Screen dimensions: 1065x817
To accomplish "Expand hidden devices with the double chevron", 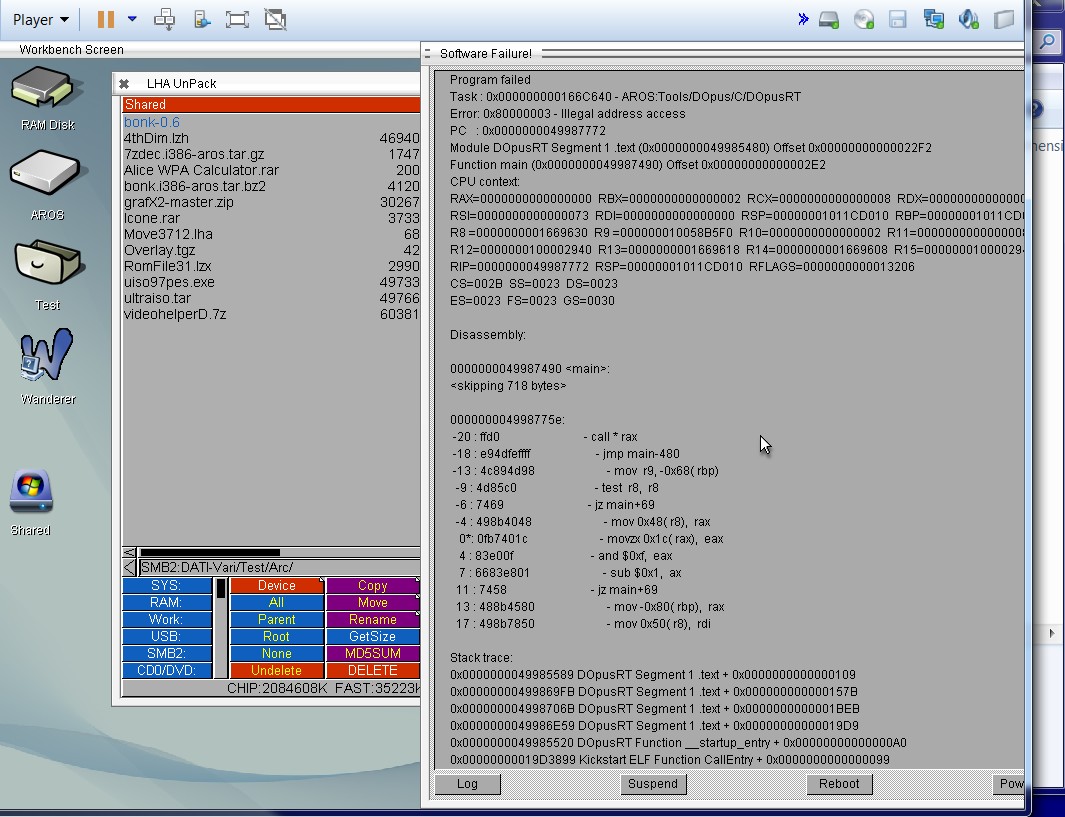I will click(803, 19).
